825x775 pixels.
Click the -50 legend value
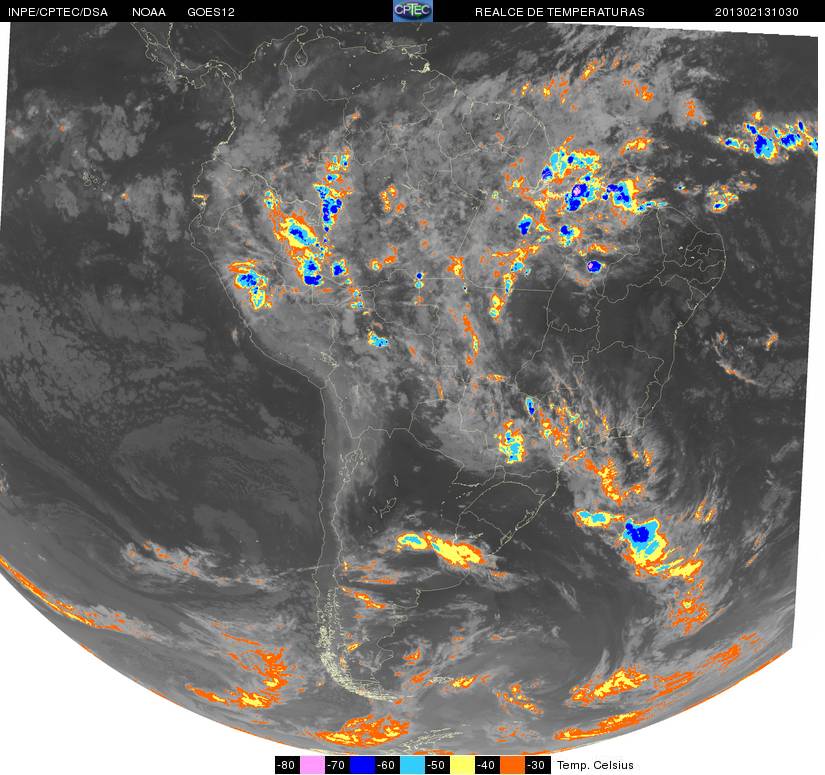pyautogui.click(x=438, y=765)
